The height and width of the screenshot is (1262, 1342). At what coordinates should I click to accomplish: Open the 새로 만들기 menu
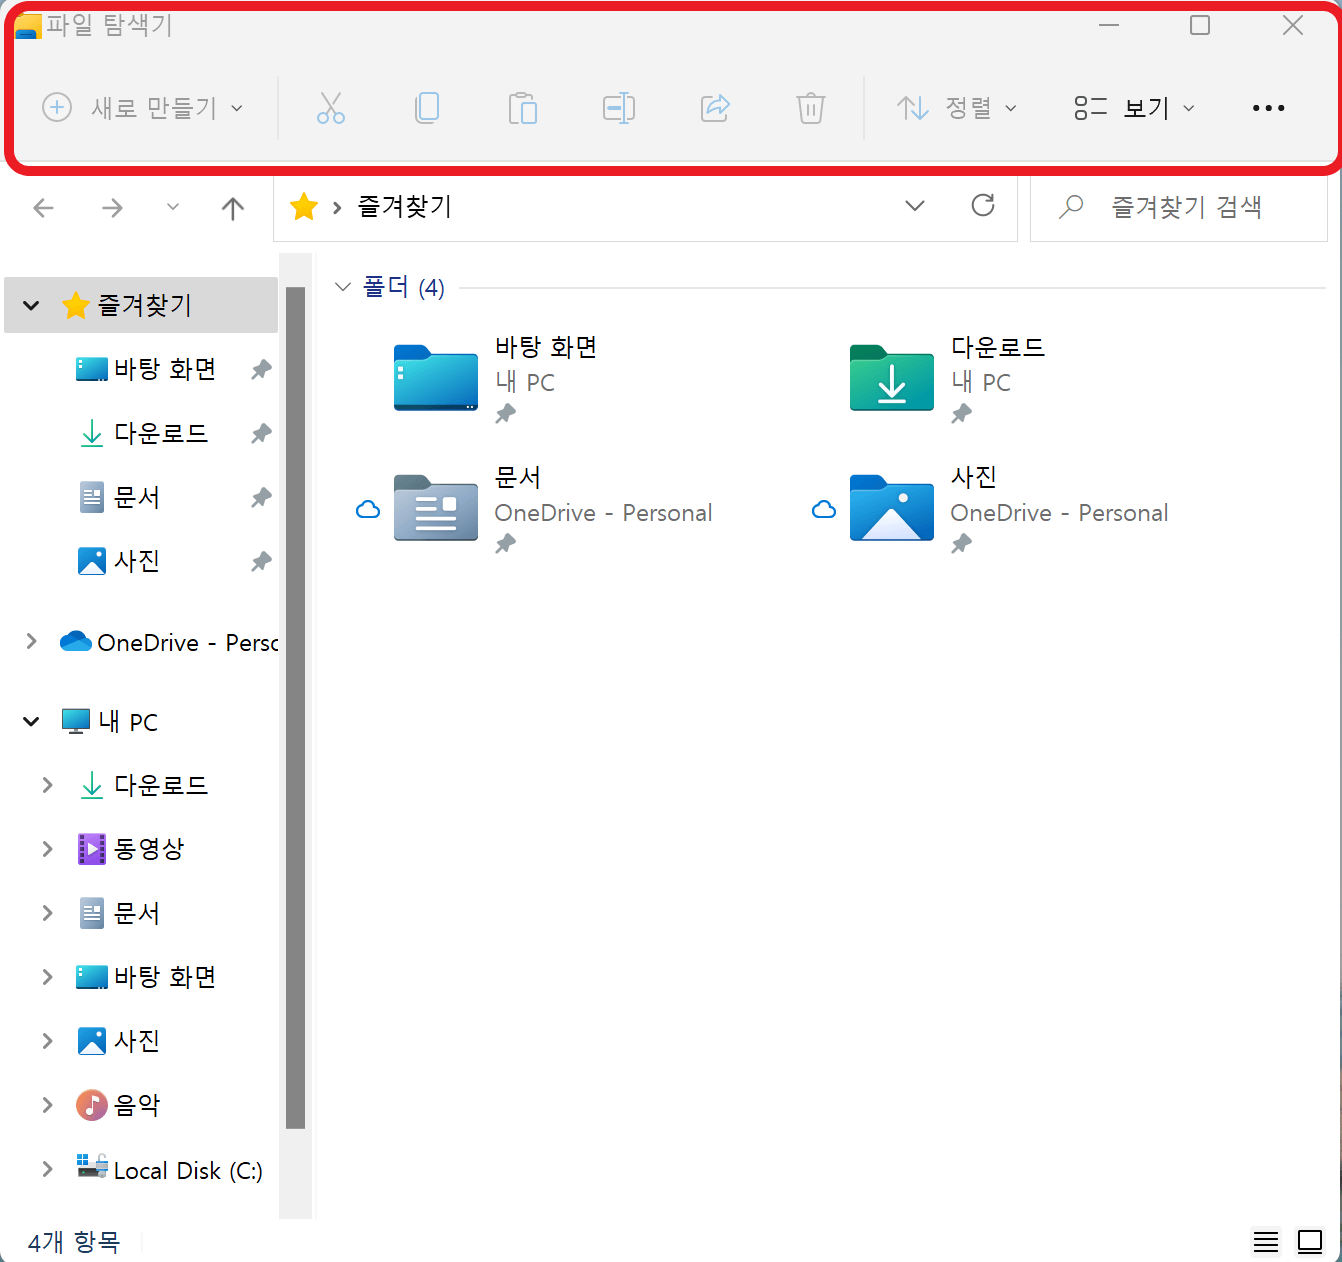click(x=143, y=108)
